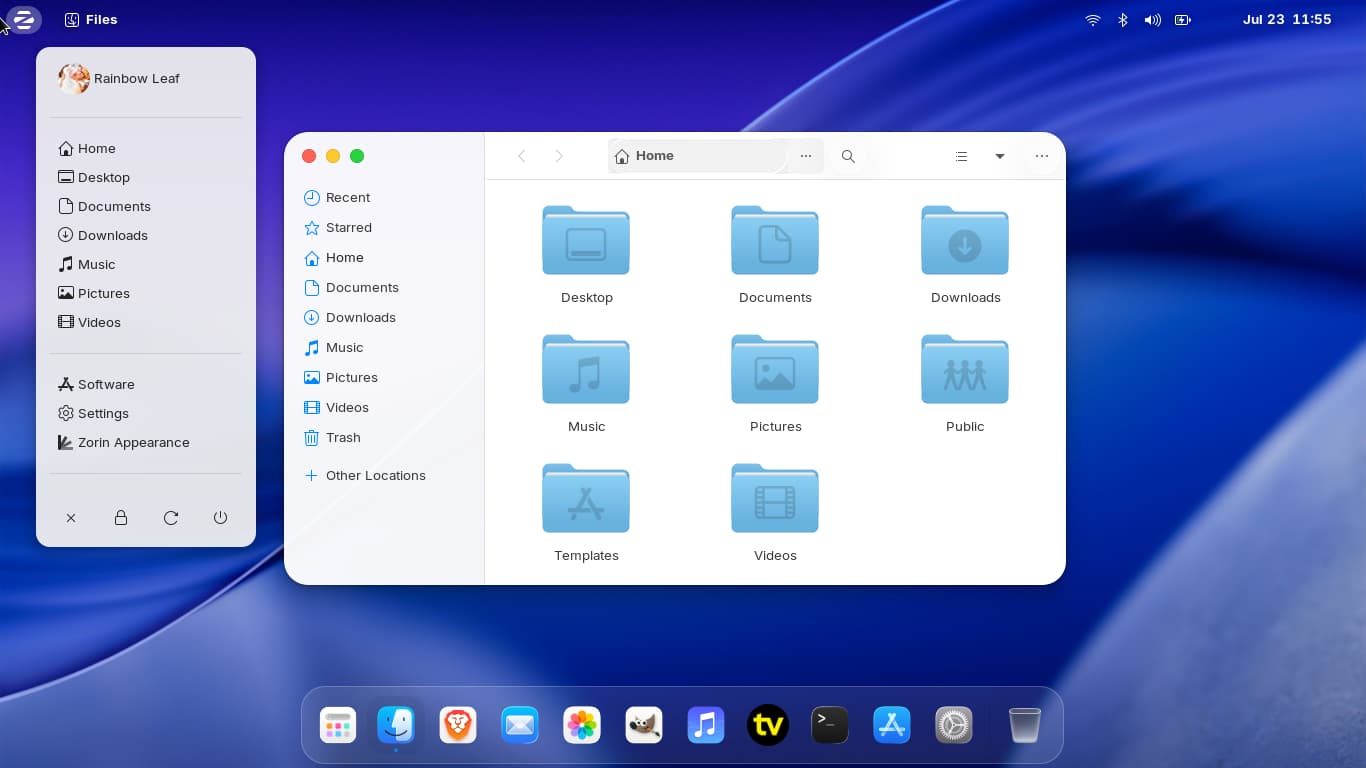Viewport: 1366px width, 768px height.
Task: Select the Documents folder icon
Action: [x=775, y=240]
